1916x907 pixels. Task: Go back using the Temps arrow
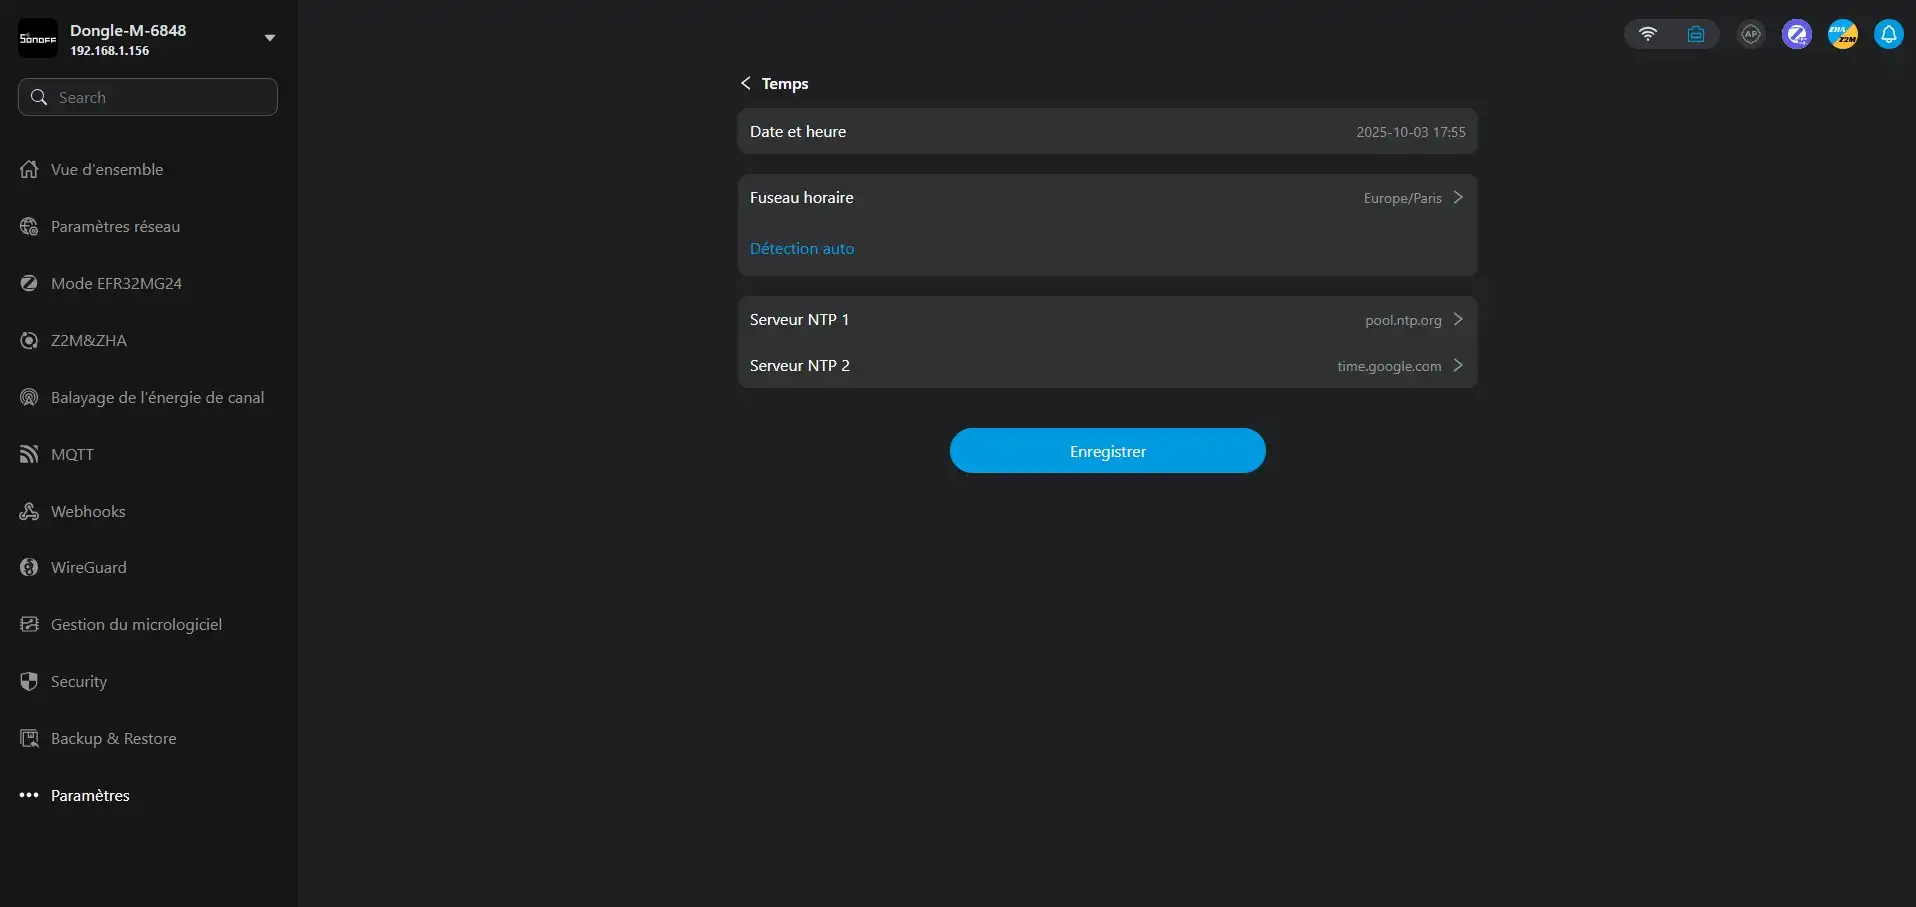[x=745, y=83]
